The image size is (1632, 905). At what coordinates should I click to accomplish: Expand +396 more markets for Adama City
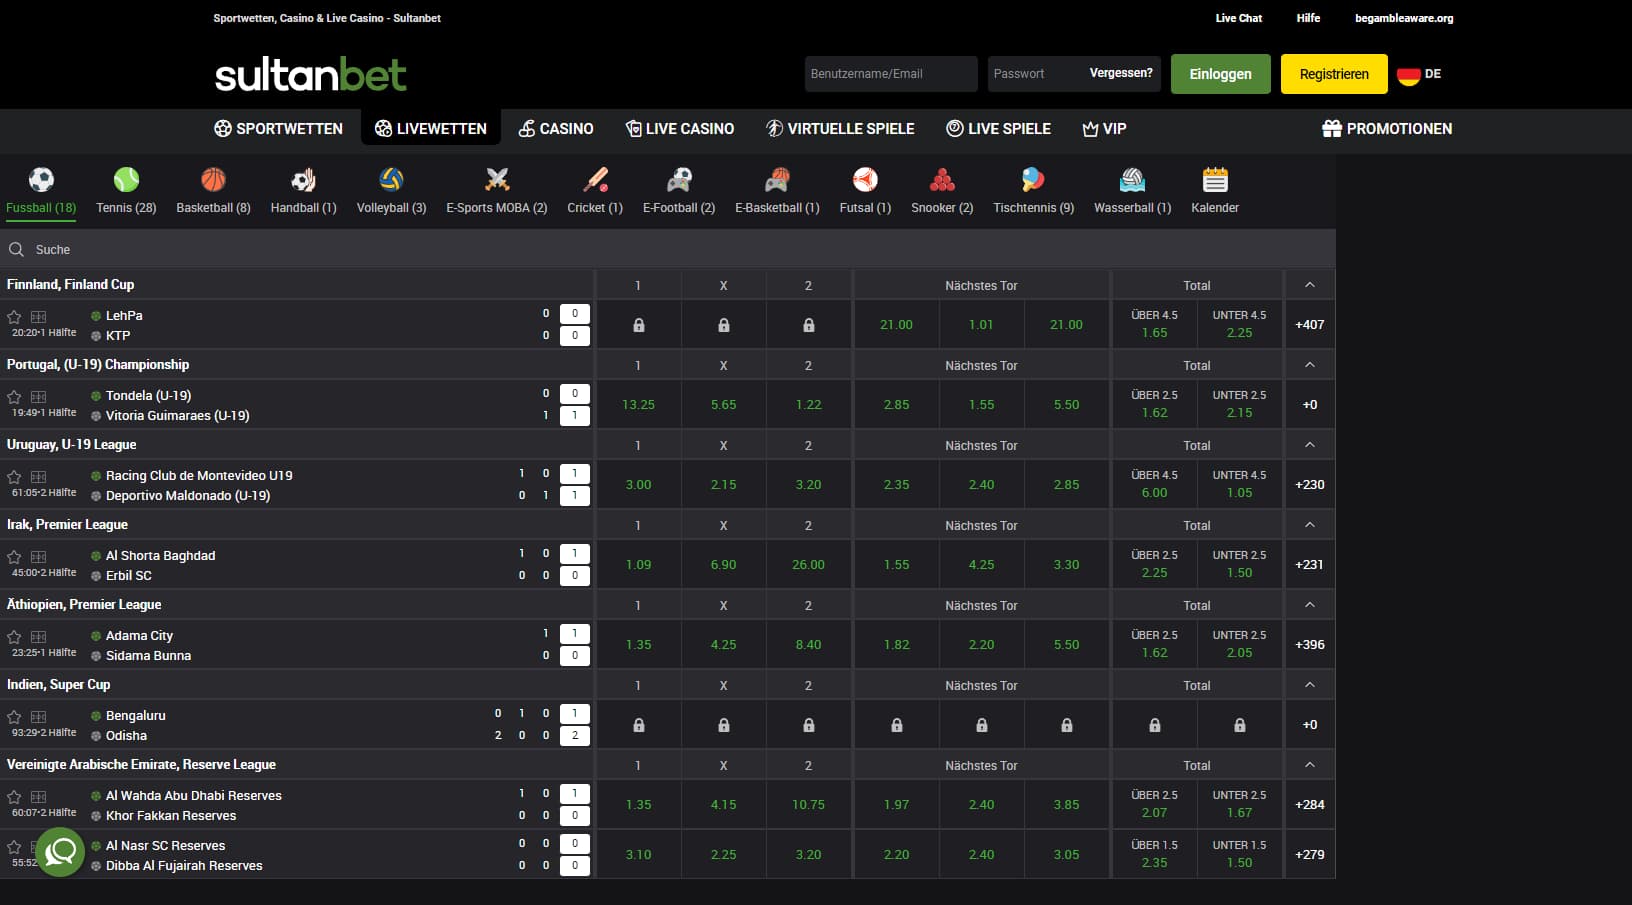click(x=1310, y=645)
